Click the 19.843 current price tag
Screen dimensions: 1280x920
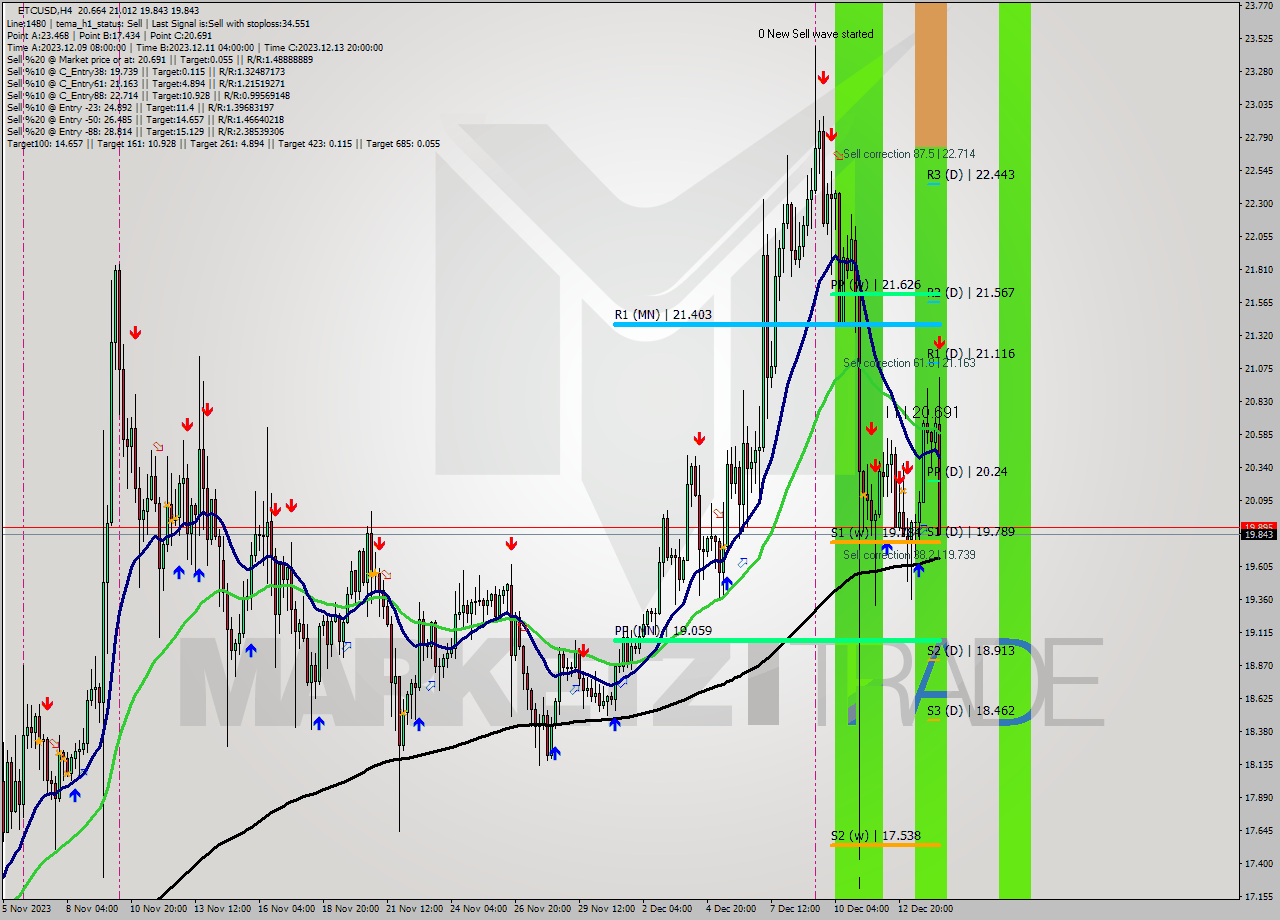[x=1259, y=535]
